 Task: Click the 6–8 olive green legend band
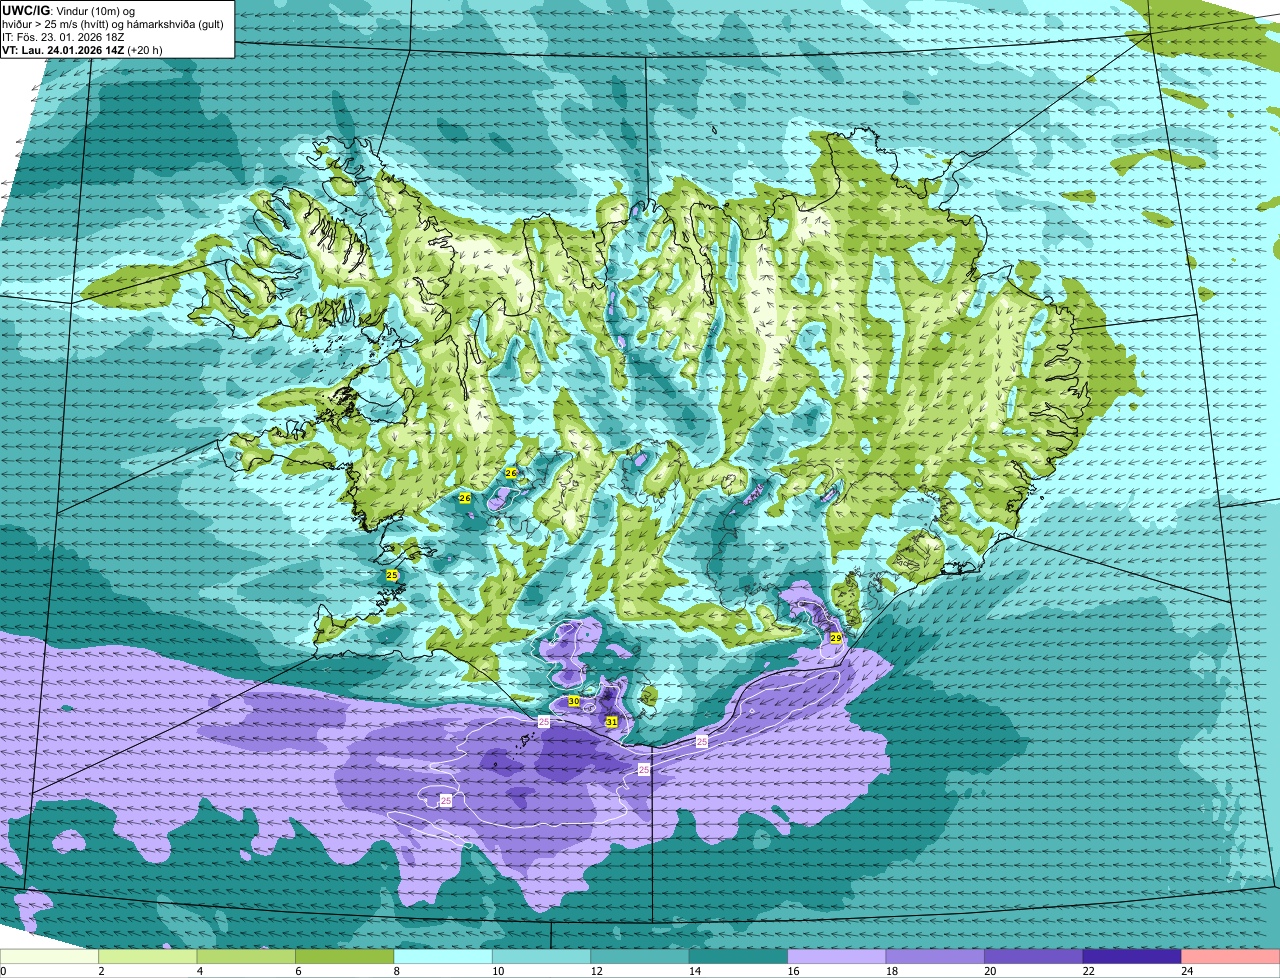pos(345,957)
